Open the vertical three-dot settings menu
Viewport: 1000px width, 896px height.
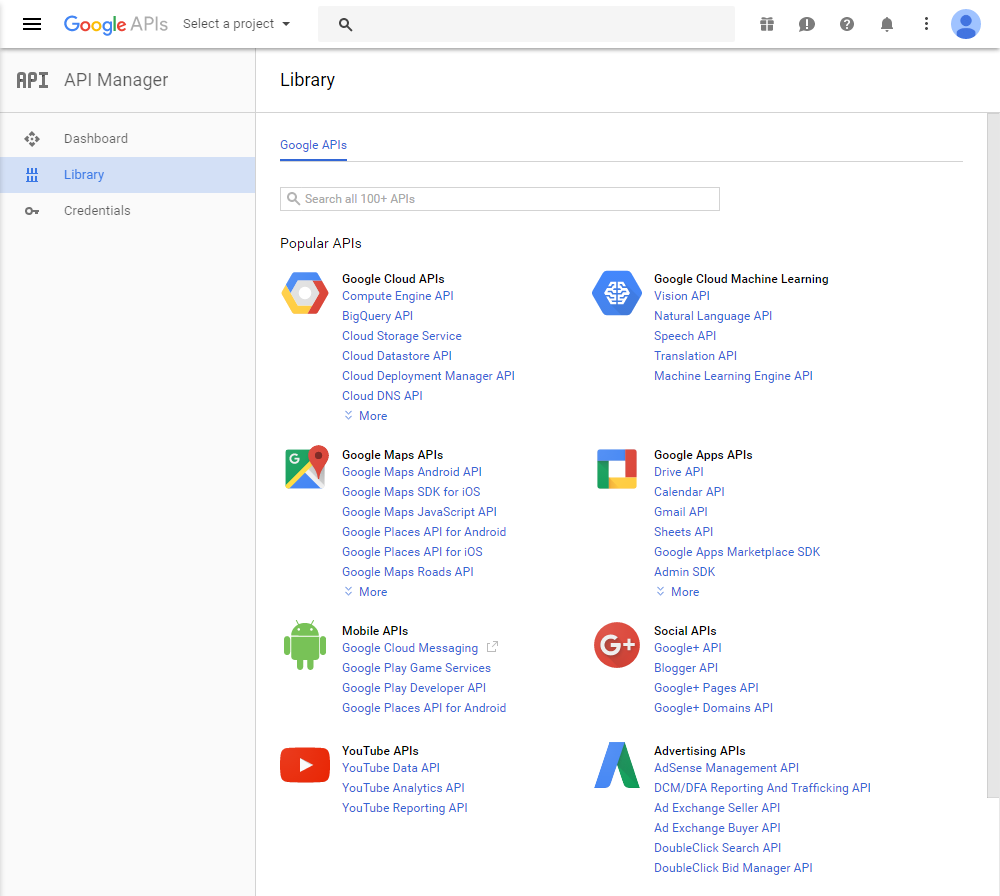pyautogui.click(x=926, y=24)
